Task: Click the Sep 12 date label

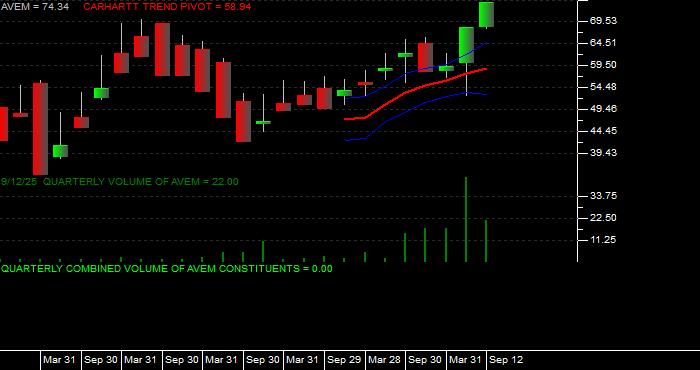Action: 506,360
